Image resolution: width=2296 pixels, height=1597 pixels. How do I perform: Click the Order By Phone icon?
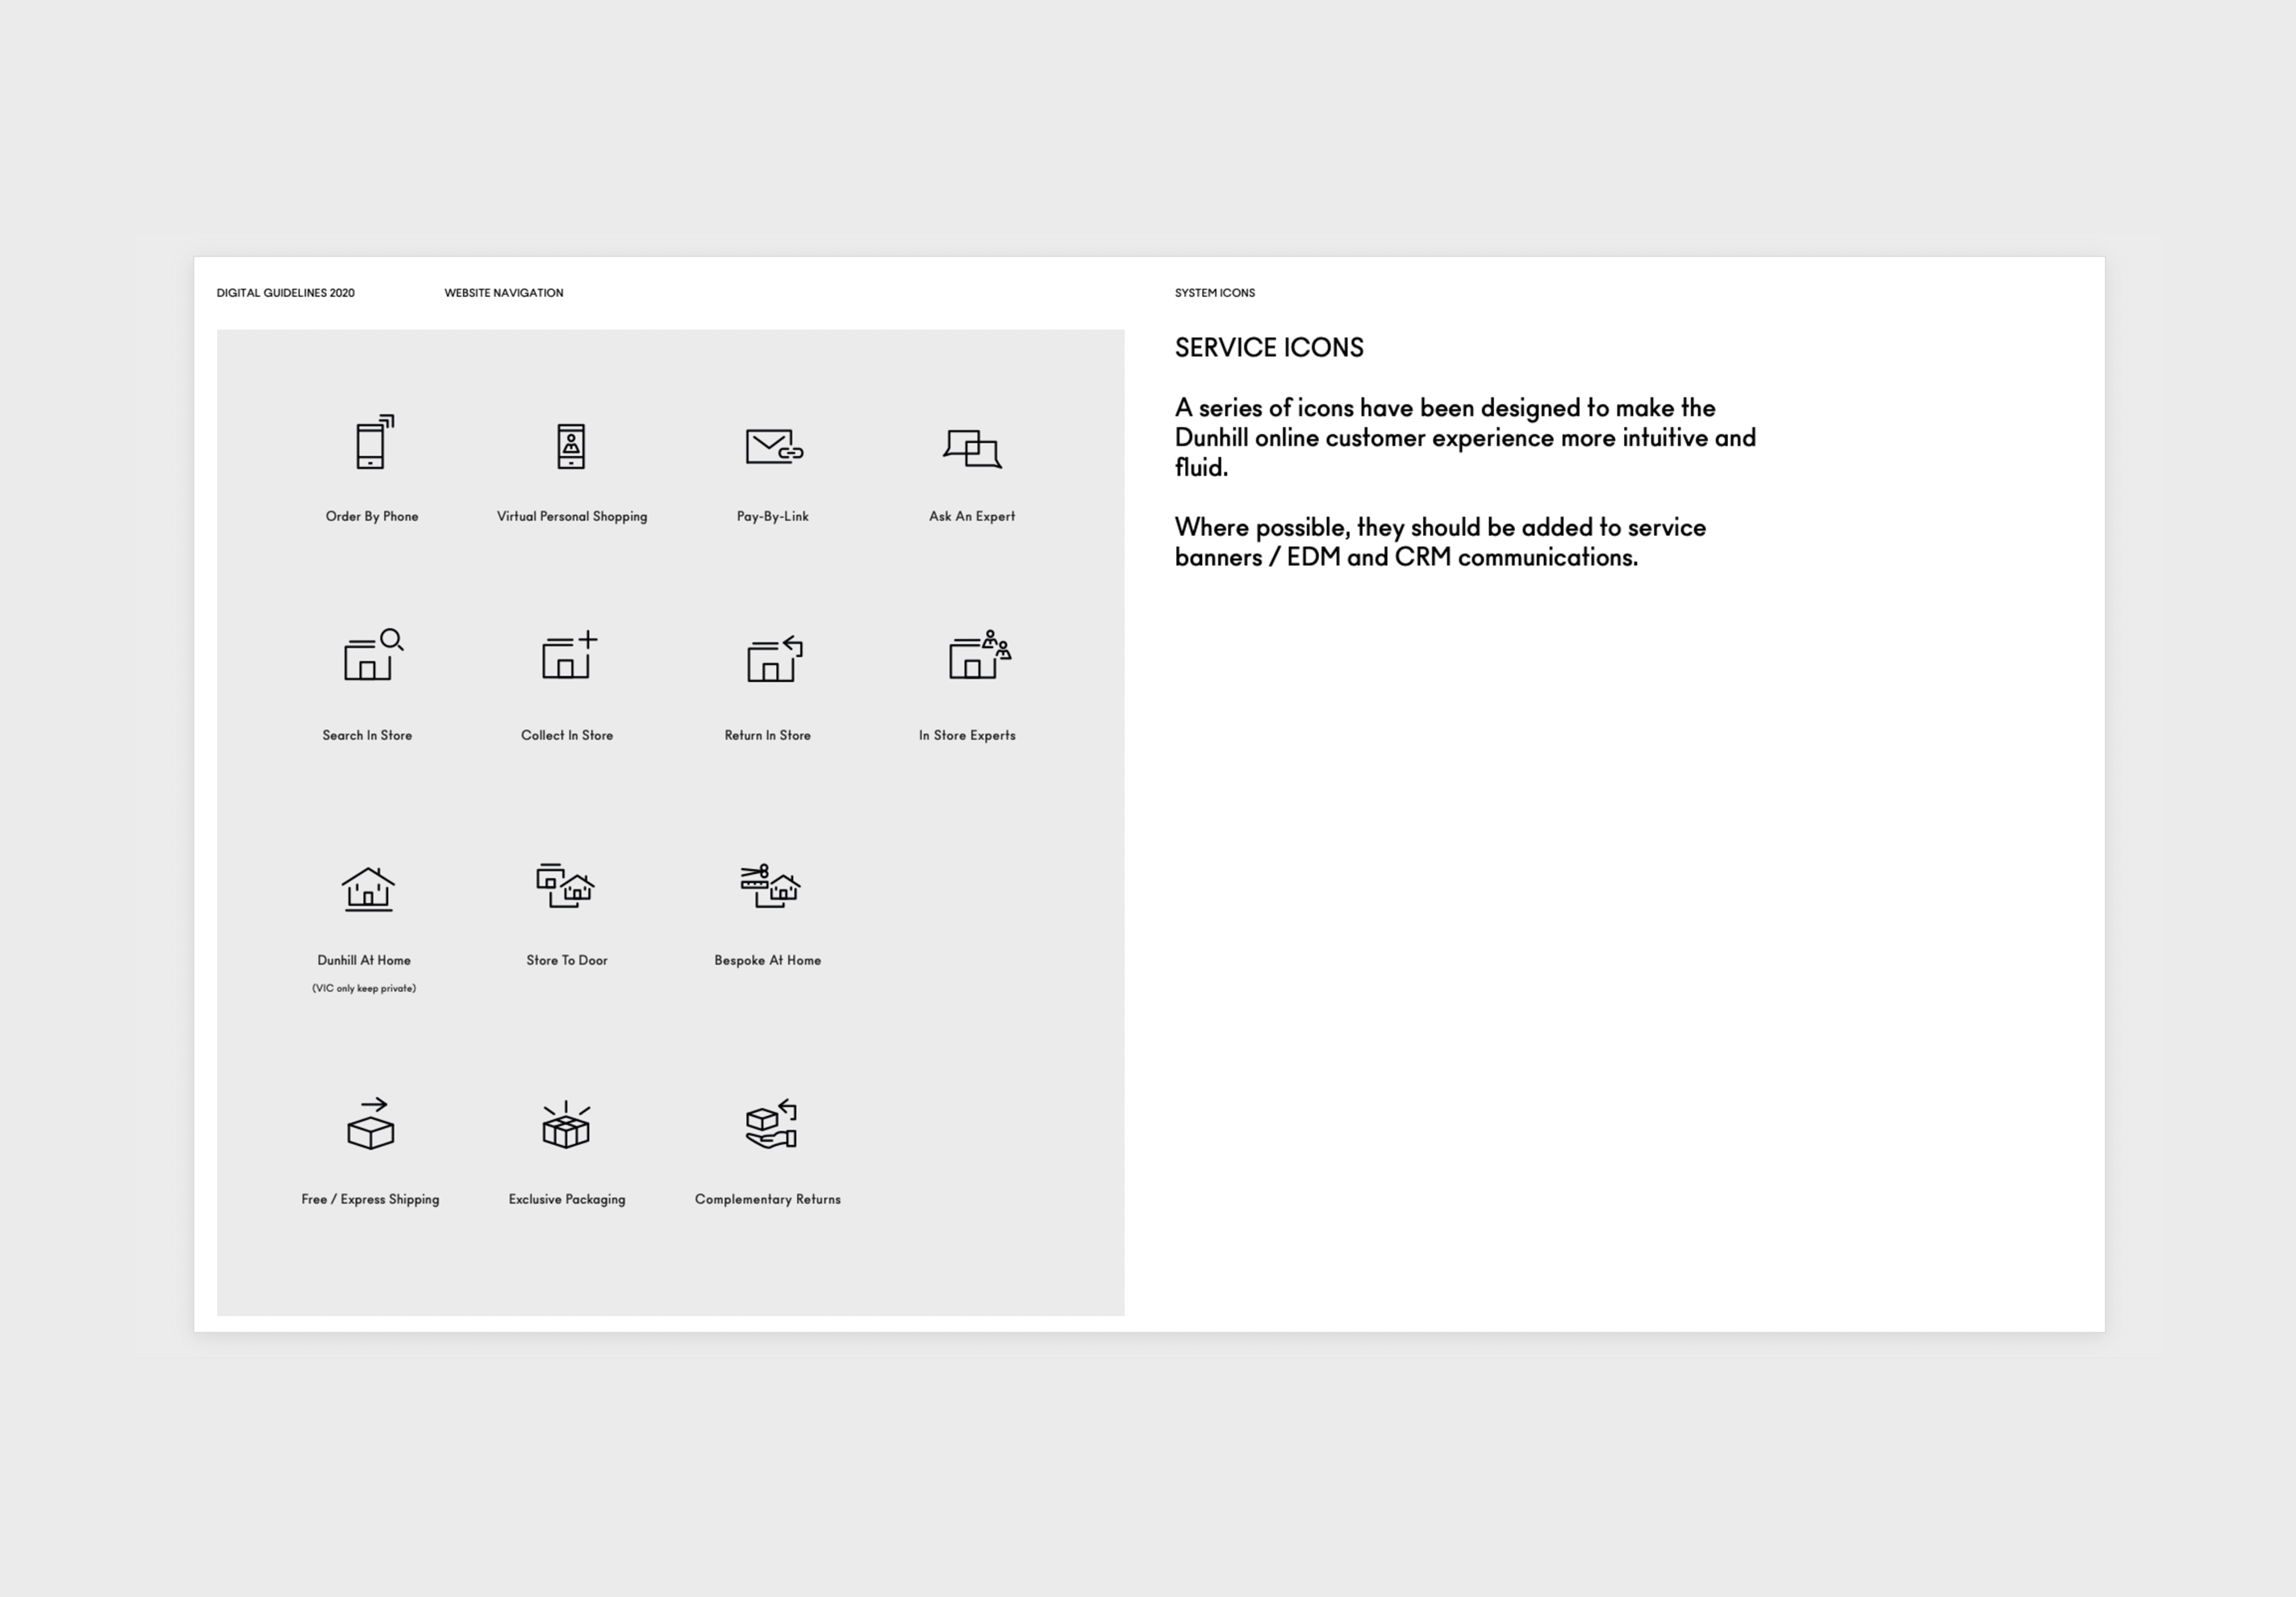tap(372, 443)
